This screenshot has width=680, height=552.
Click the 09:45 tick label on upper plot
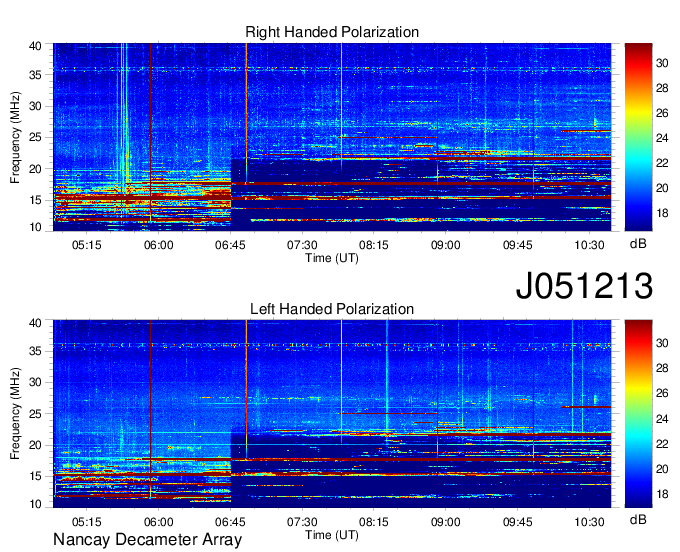click(517, 245)
